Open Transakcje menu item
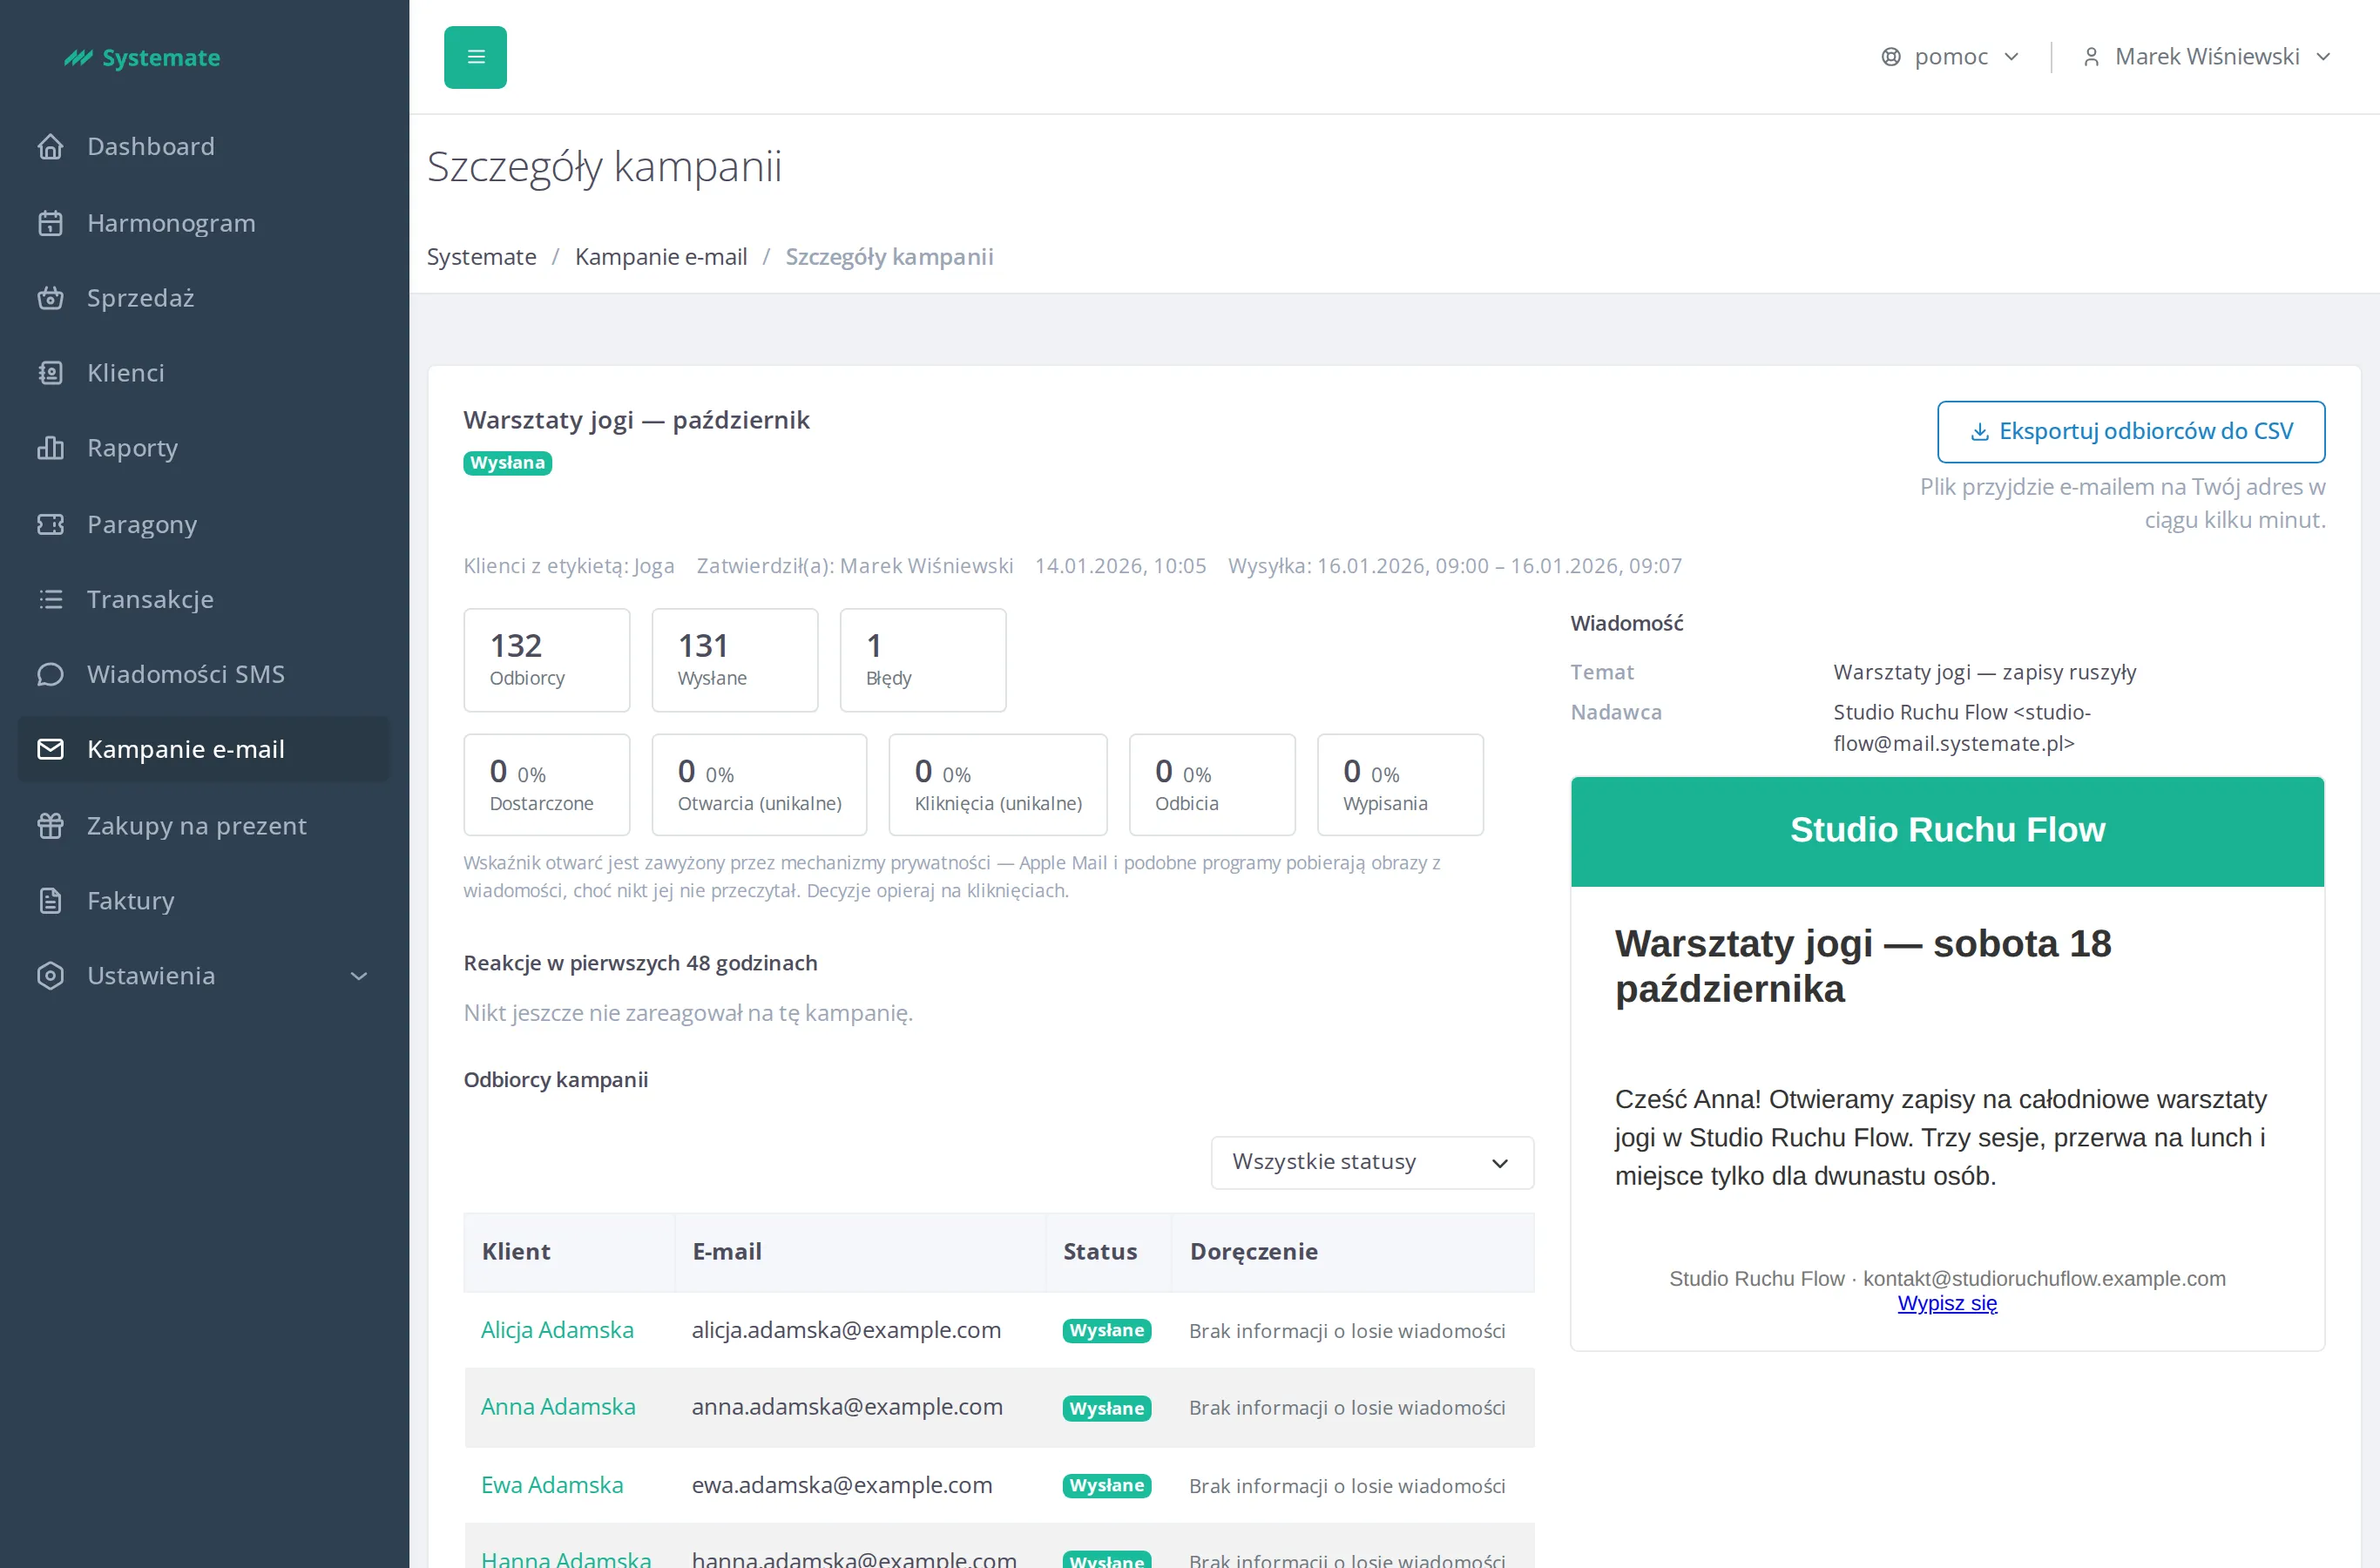The width and height of the screenshot is (2380, 1568). [204, 599]
